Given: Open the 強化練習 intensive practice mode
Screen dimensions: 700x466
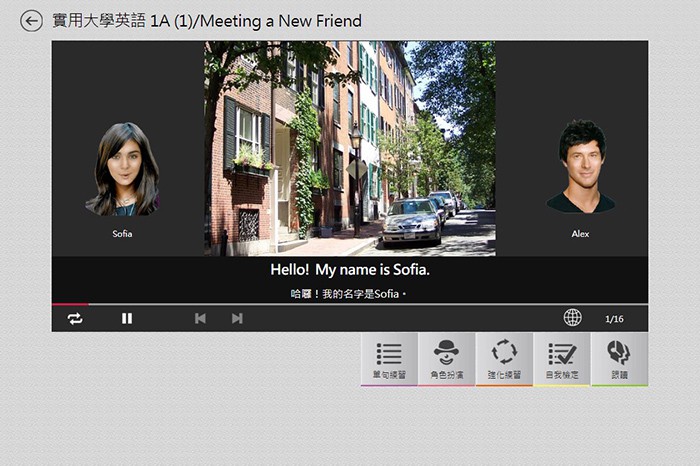Looking at the screenshot, I should pyautogui.click(x=504, y=359).
